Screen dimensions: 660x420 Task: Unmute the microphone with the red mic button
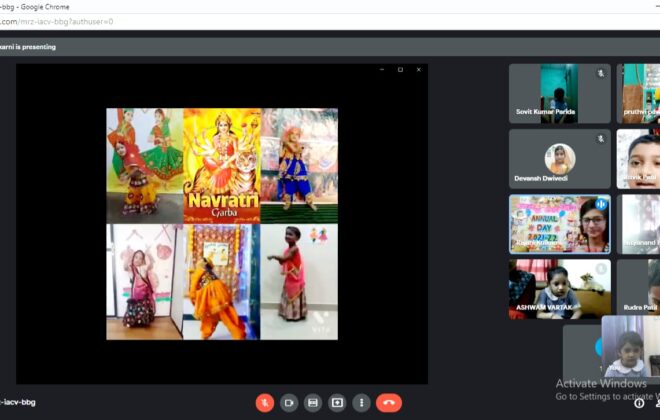[265, 403]
